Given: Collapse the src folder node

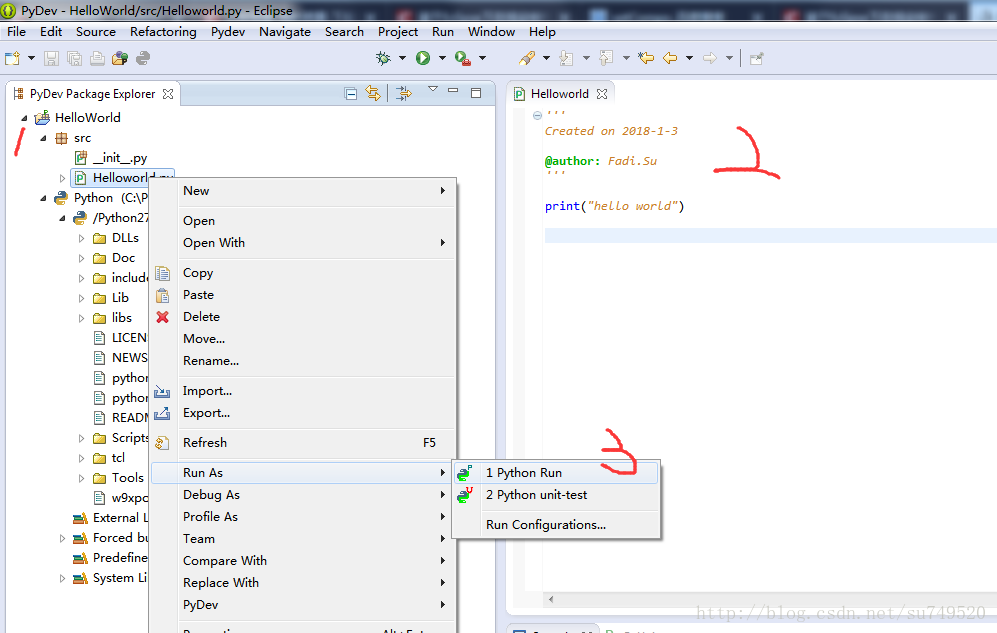Looking at the screenshot, I should click(43, 138).
